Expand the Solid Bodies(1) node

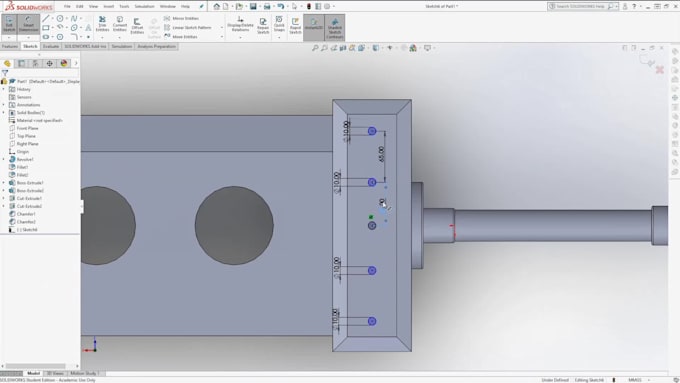click(3, 112)
